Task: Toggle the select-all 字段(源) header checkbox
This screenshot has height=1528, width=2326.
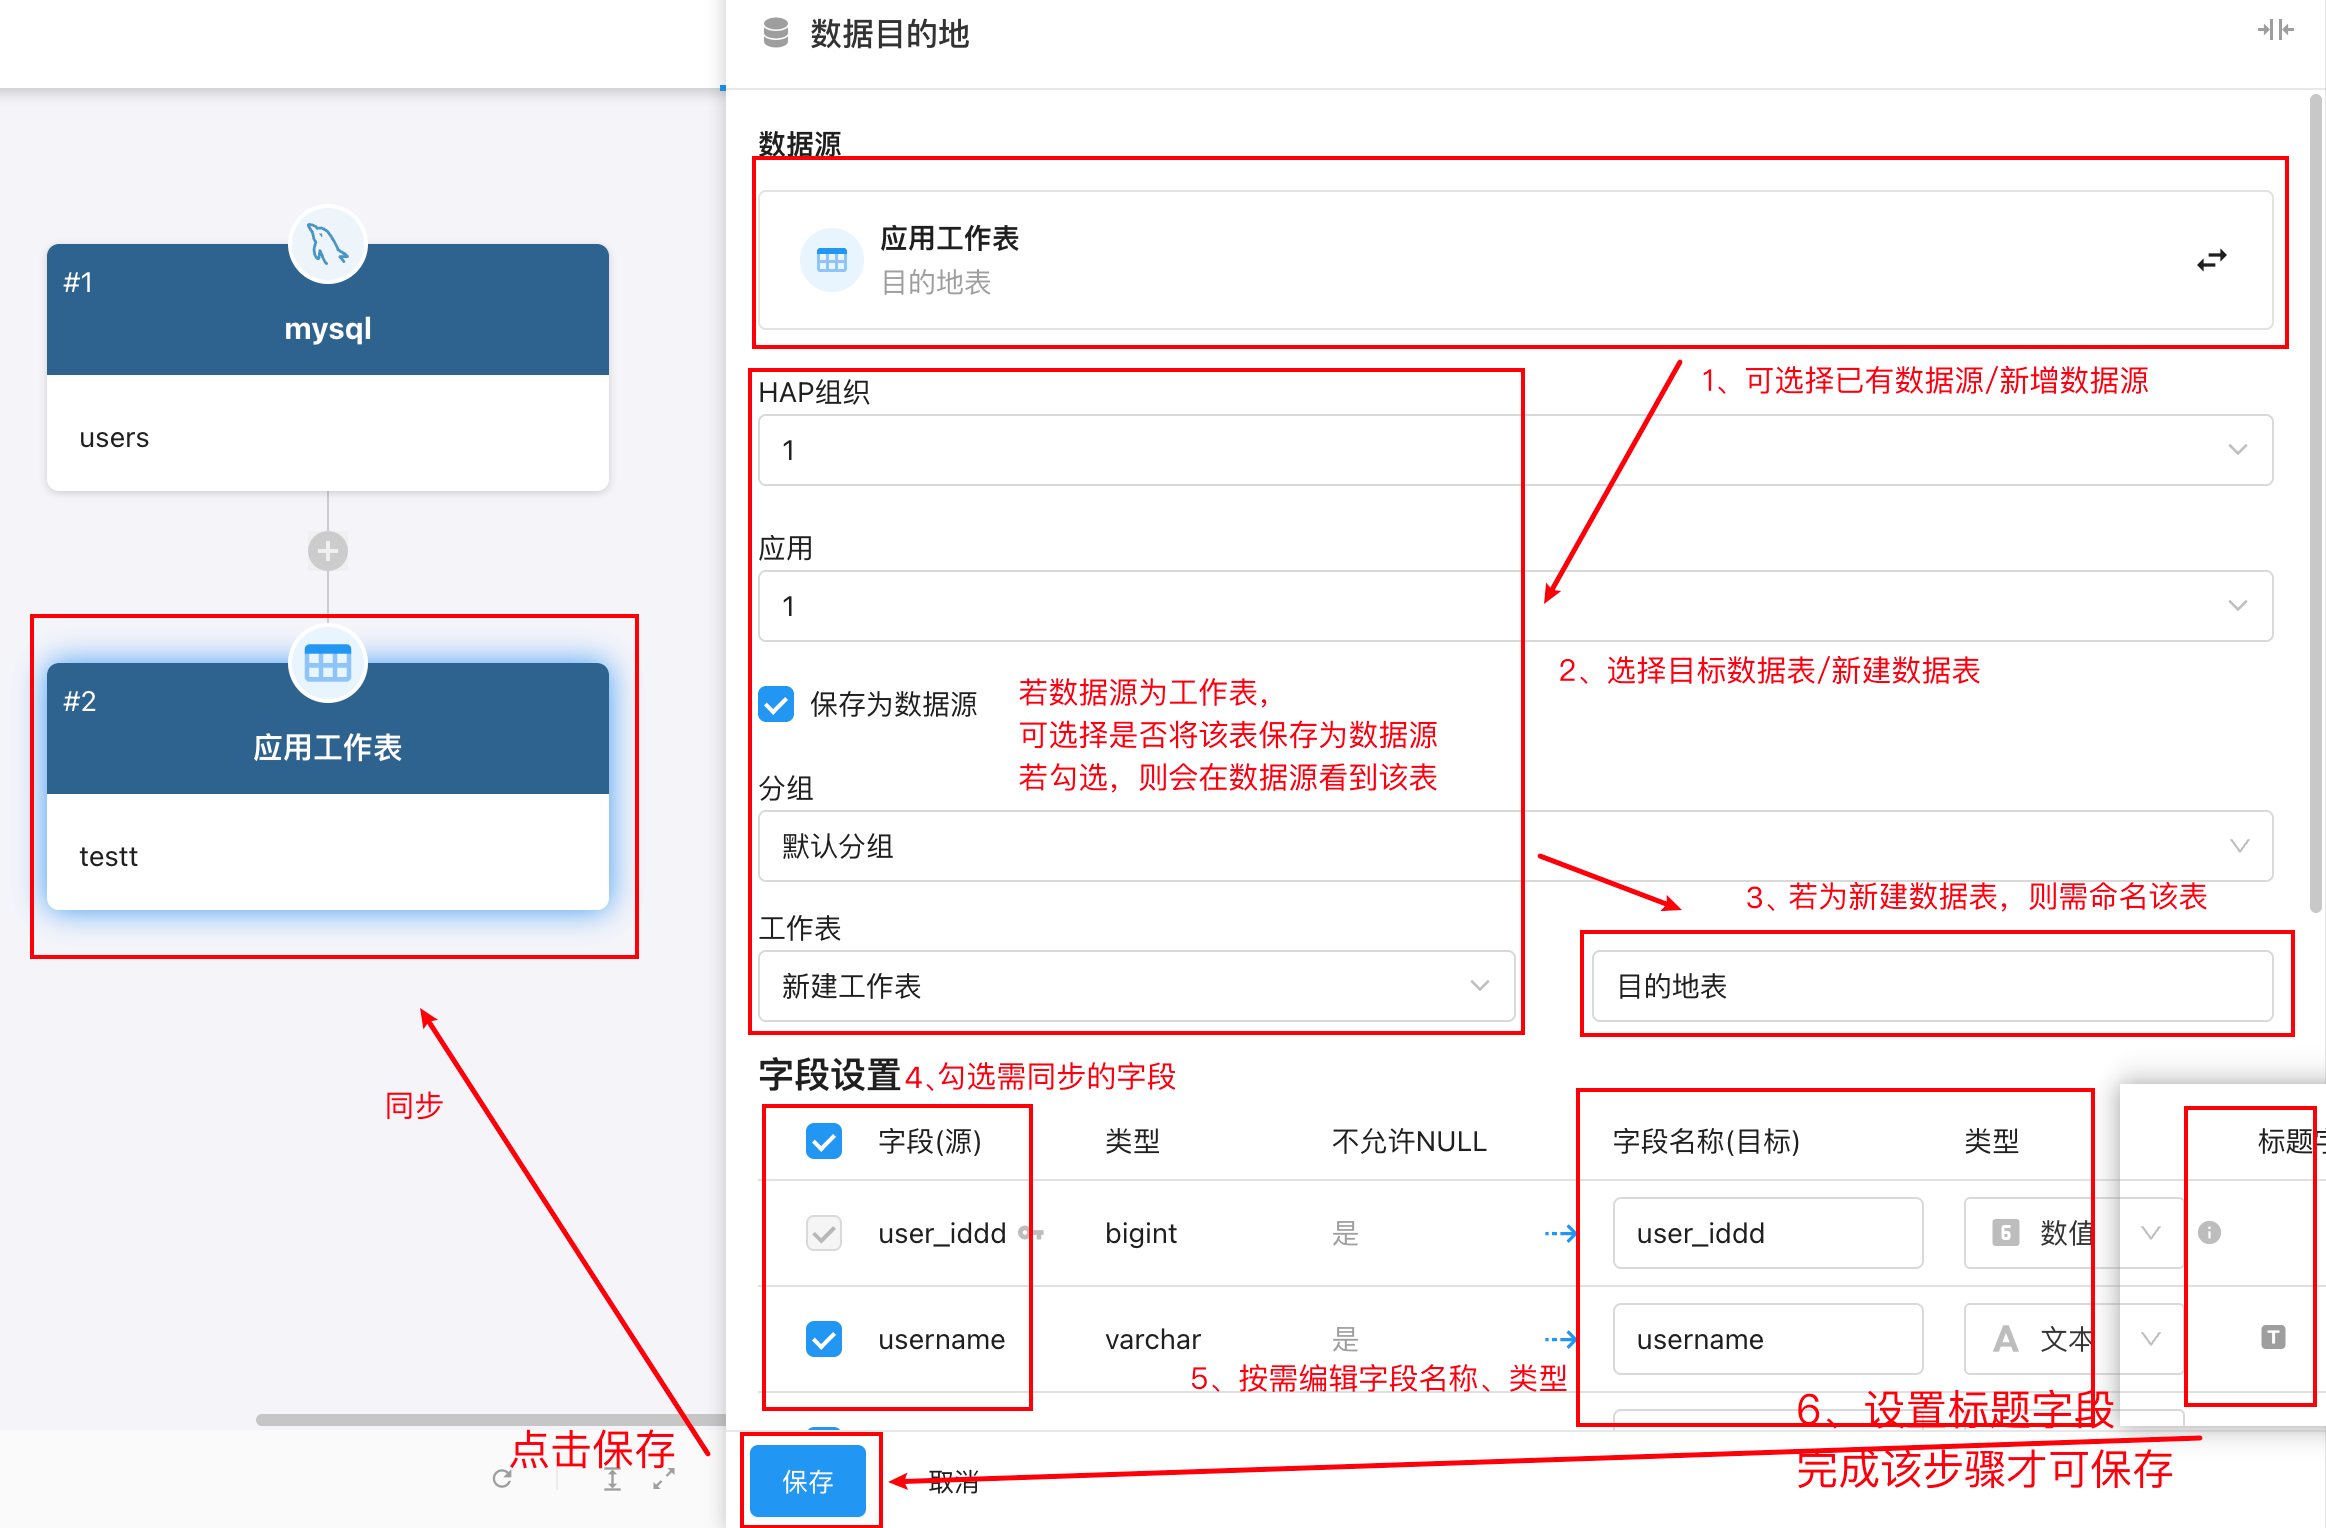Action: (823, 1141)
